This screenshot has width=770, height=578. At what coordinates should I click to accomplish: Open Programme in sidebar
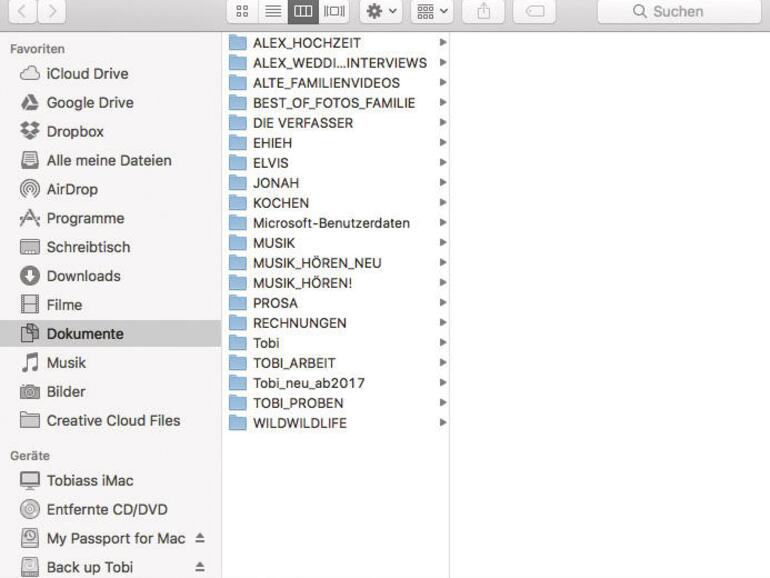110,219
